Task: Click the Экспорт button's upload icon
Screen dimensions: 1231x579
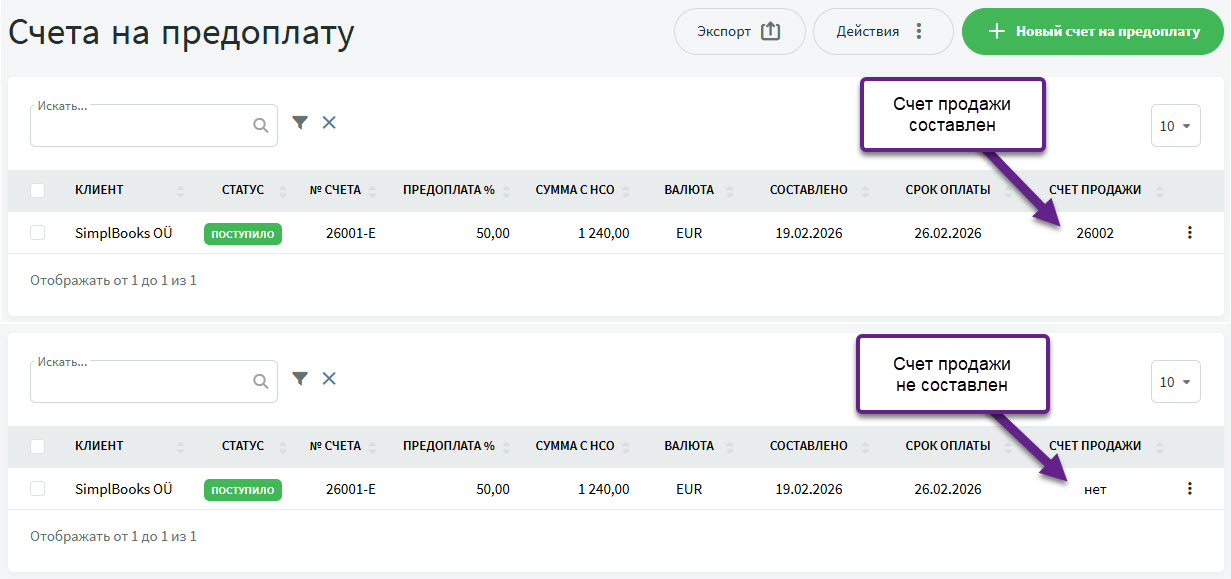Action: pos(770,31)
